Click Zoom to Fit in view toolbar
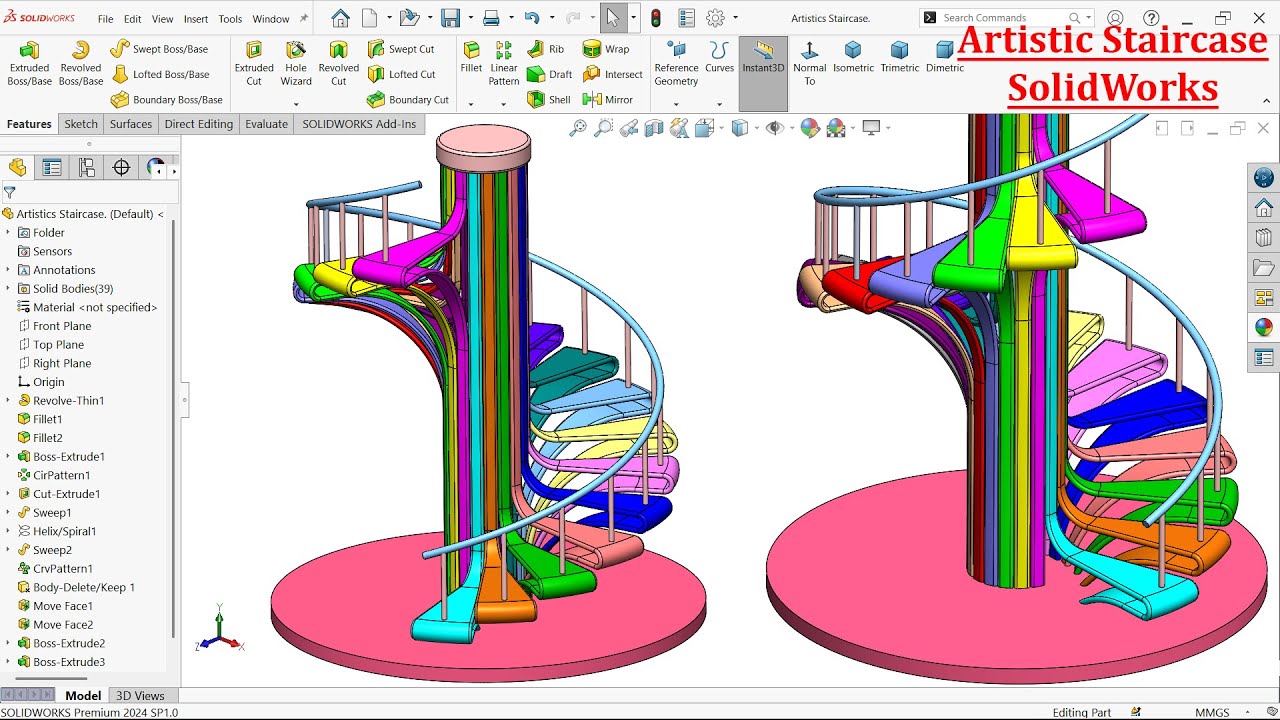Viewport: 1280px width, 720px height. (578, 128)
